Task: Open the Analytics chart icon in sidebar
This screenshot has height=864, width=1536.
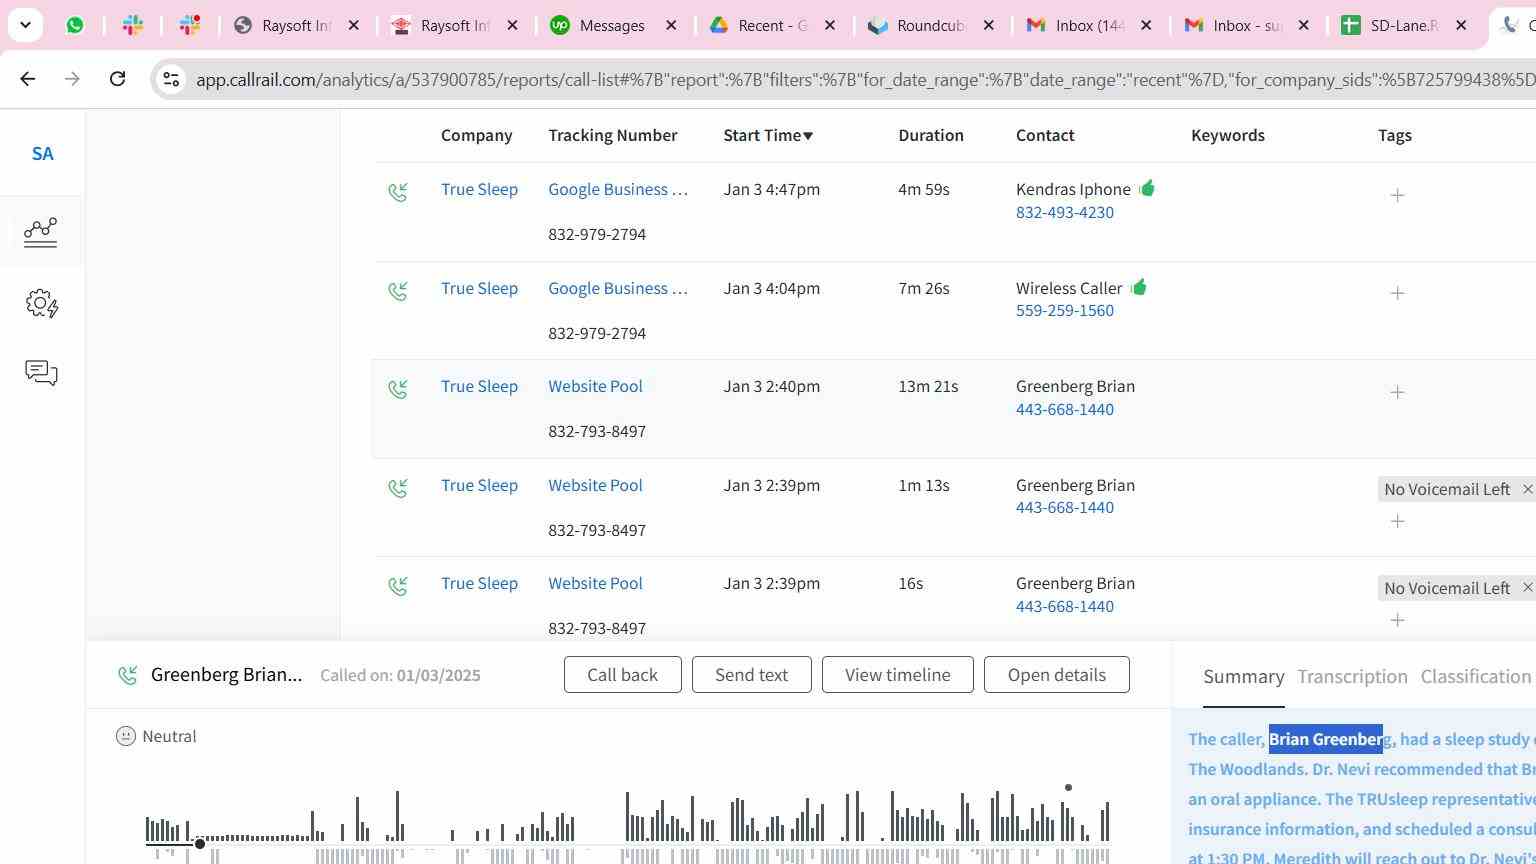Action: pos(40,232)
